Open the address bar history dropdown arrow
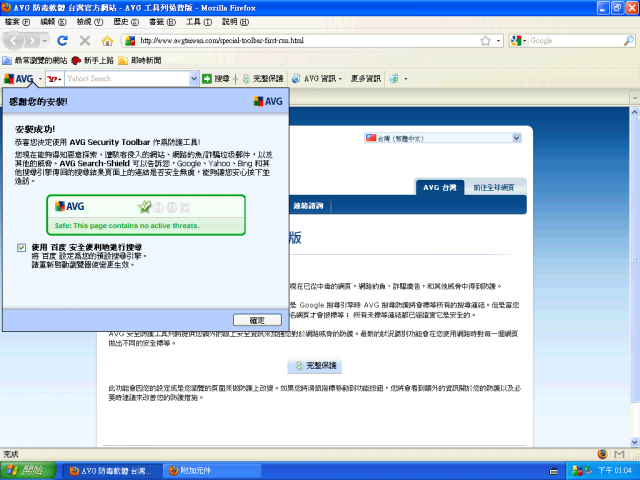Image resolution: width=640 pixels, height=480 pixels. pyautogui.click(x=498, y=40)
